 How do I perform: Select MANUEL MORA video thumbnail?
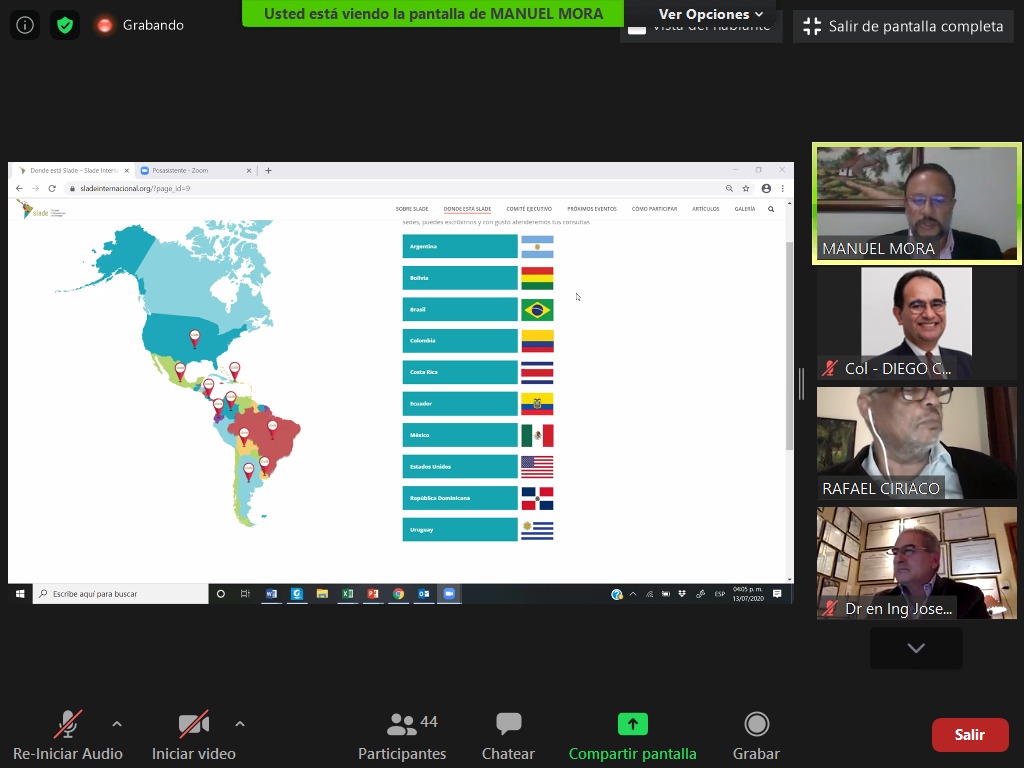click(916, 203)
